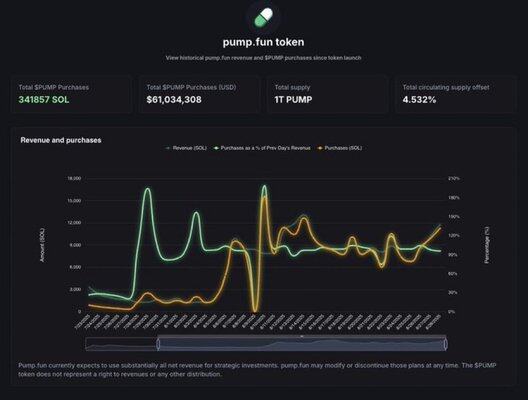Click the "Total supply" card label

tap(292, 87)
